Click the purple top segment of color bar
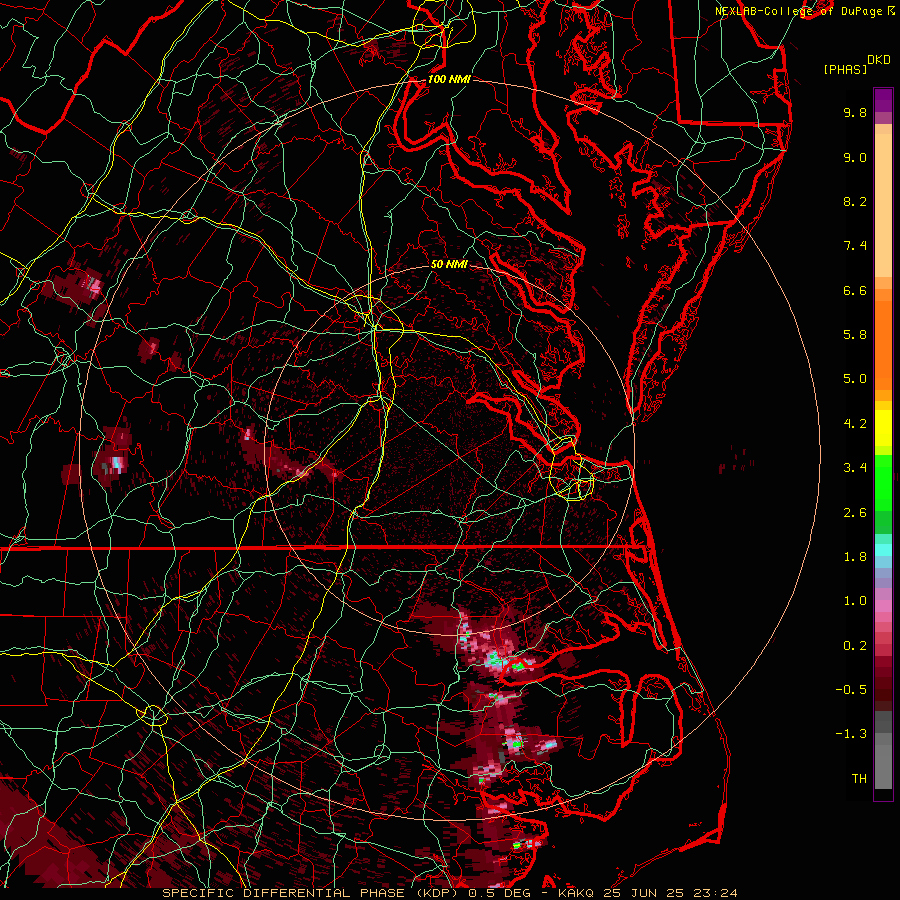 click(883, 100)
